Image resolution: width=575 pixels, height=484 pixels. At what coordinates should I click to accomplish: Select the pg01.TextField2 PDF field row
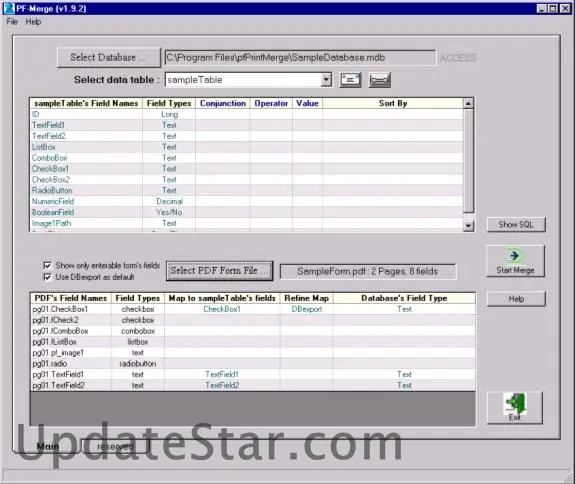click(253, 385)
